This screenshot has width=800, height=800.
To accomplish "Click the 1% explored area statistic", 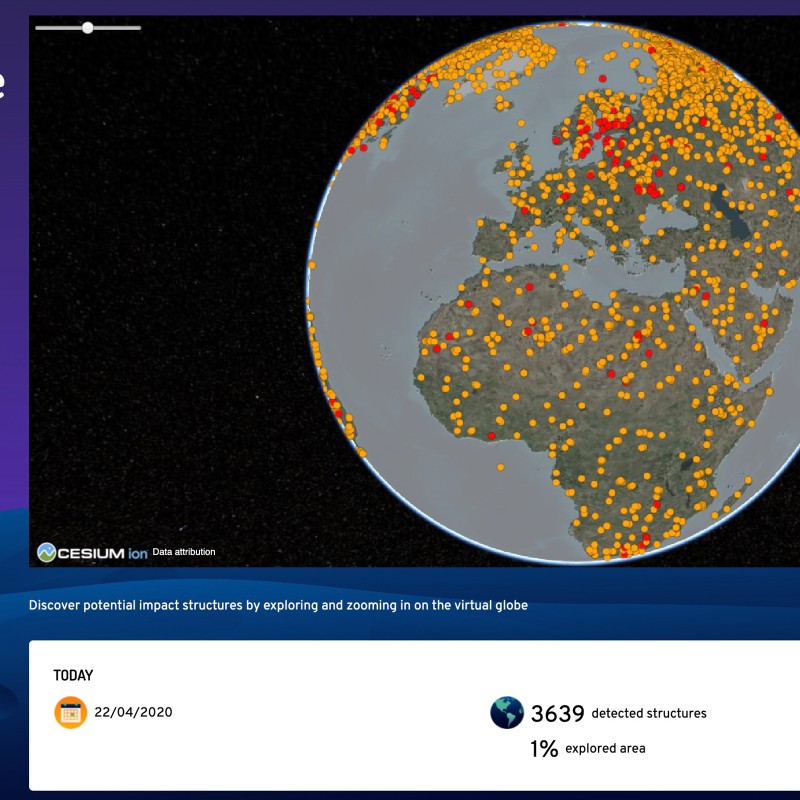I will [544, 749].
